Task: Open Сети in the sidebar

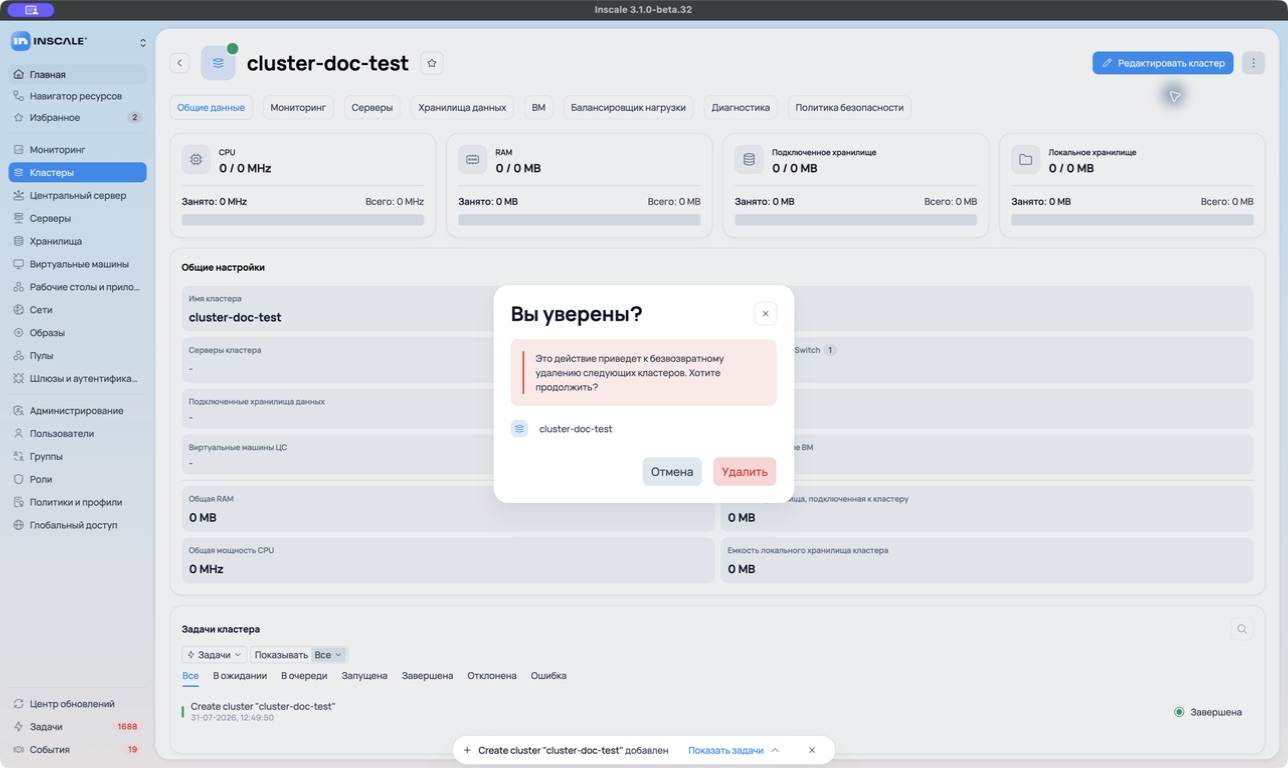Action: (77, 310)
